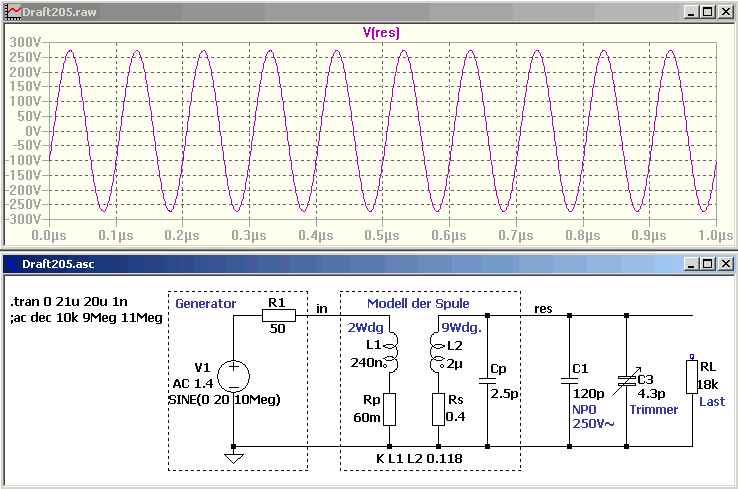Click the 2µ inductance value
Screen dimensions: 738x489
tap(455, 363)
